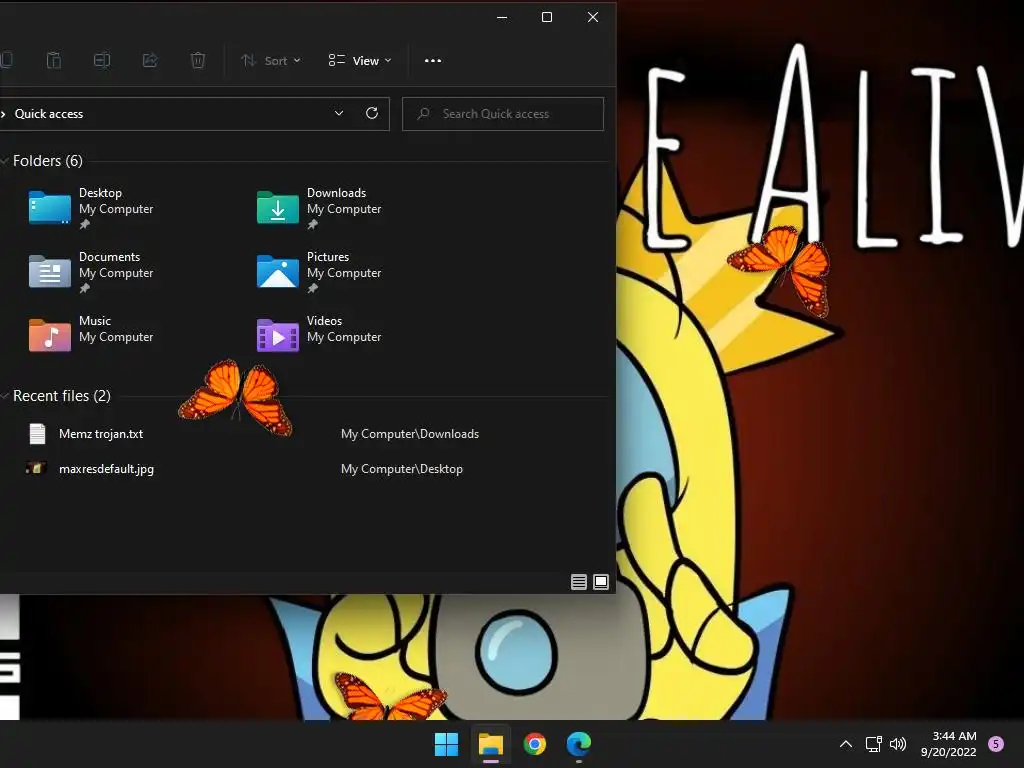Collapse the Folders (6) group

(5, 161)
